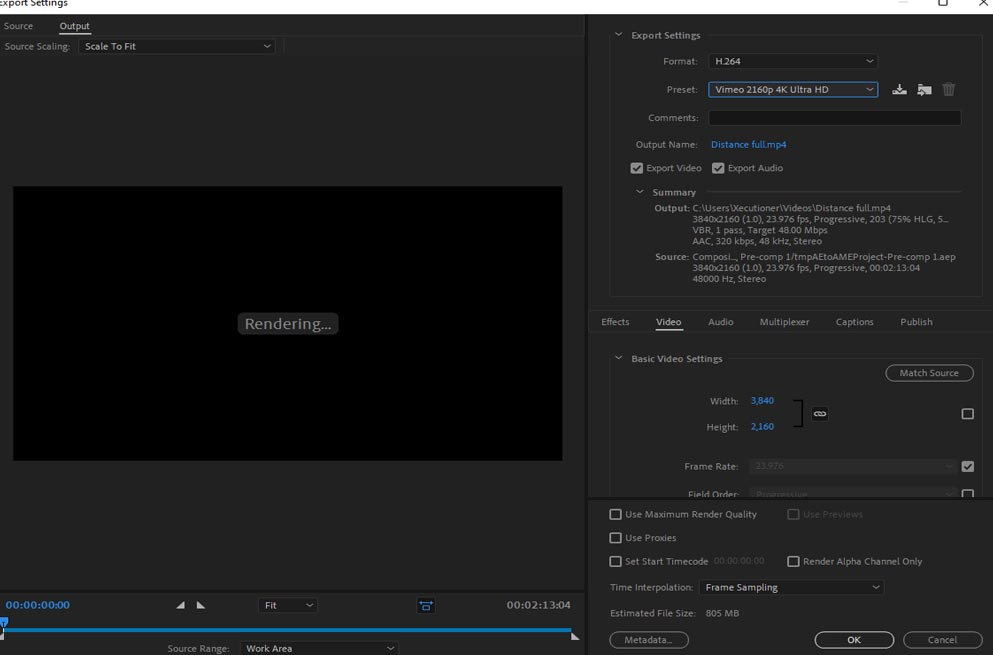
Task: Switch to the Output tab
Action: tap(75, 26)
